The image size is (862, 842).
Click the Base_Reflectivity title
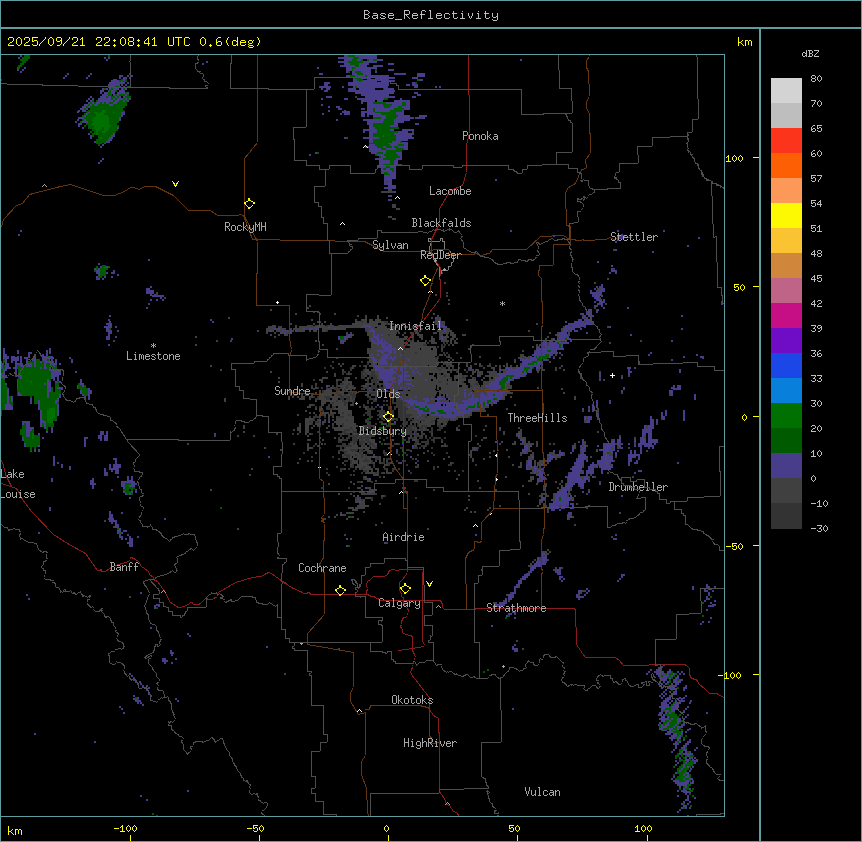[430, 15]
